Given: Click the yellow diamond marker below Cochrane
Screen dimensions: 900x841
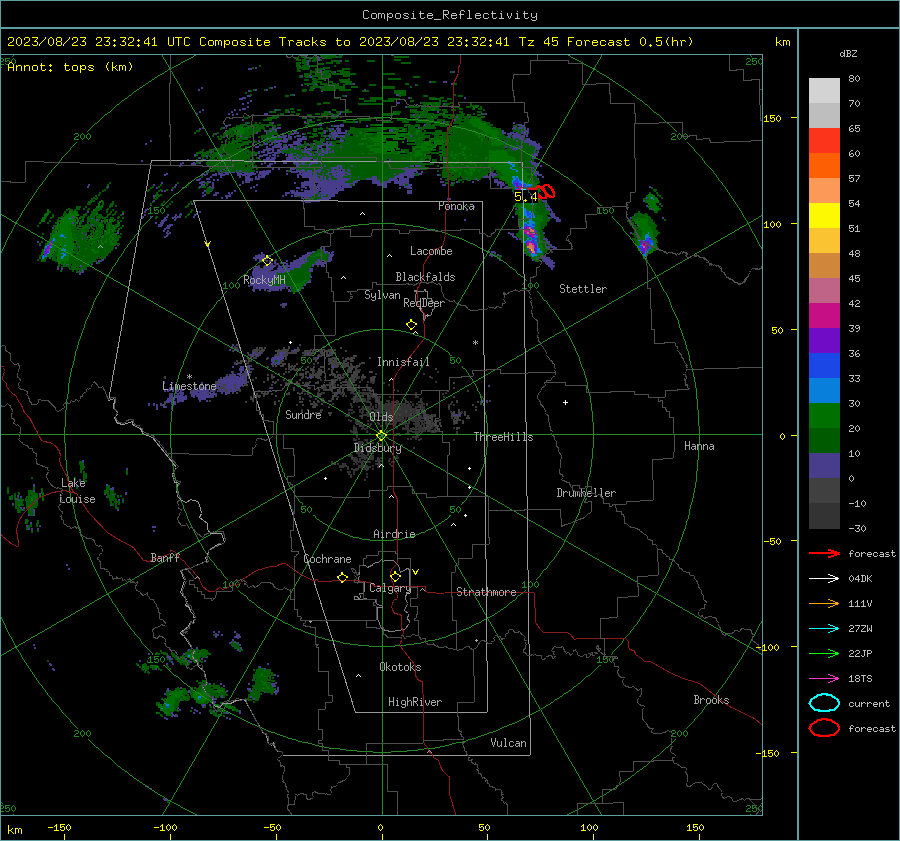Looking at the screenshot, I should (342, 577).
